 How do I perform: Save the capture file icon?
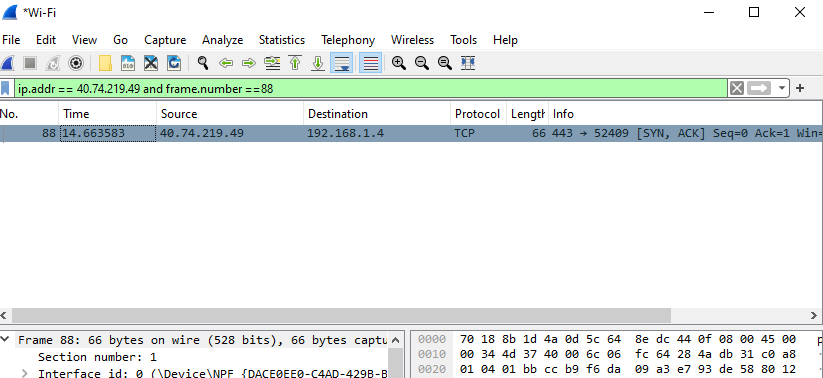128,64
